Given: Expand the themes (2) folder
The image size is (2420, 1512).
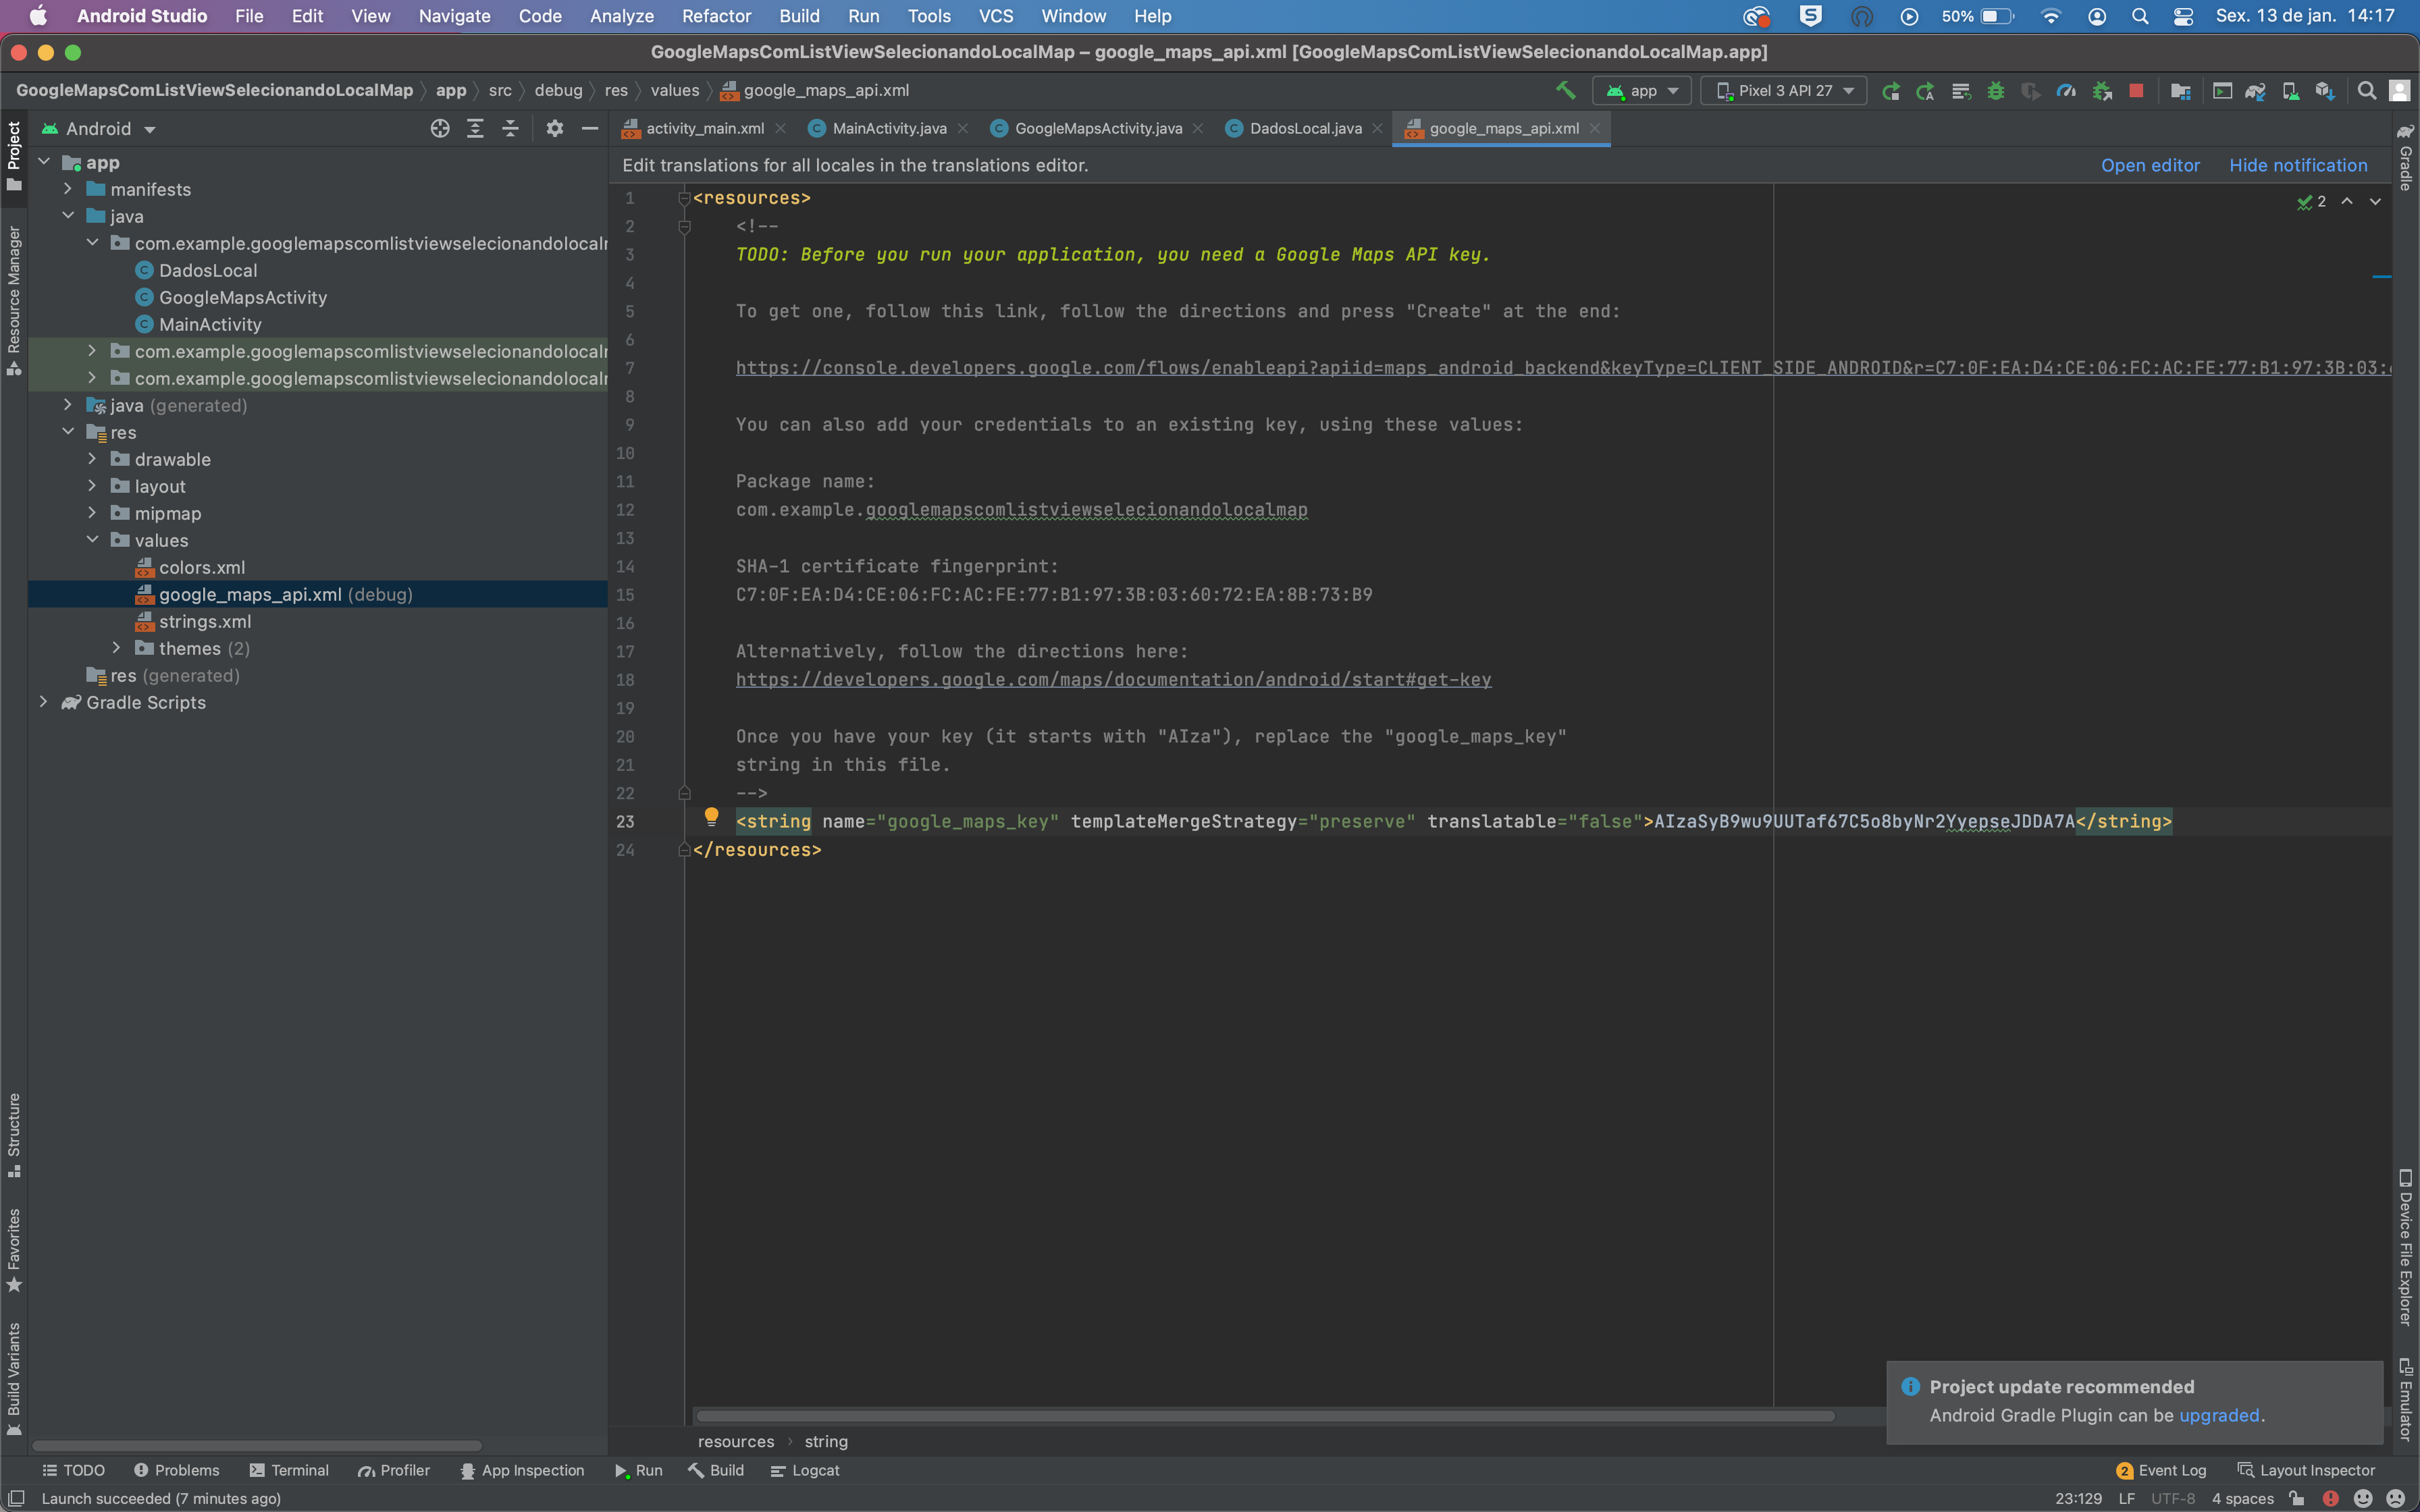Looking at the screenshot, I should click(x=116, y=648).
